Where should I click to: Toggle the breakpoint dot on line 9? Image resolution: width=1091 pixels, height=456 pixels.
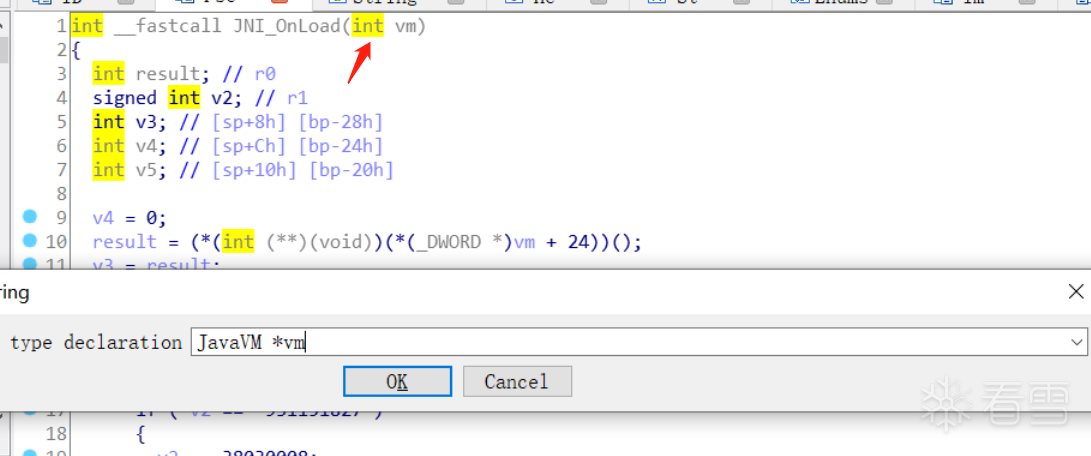tap(29, 217)
